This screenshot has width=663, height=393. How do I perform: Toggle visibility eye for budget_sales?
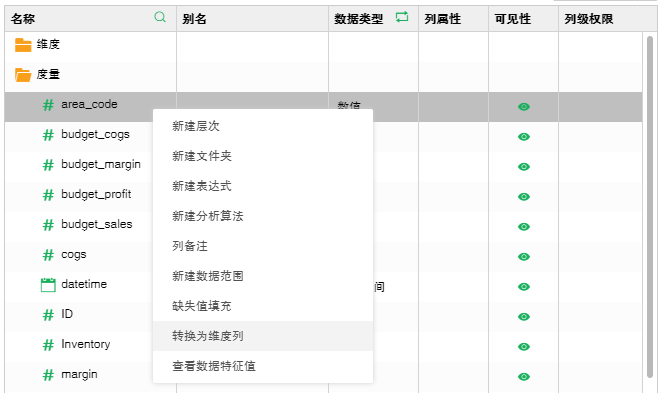(x=524, y=227)
